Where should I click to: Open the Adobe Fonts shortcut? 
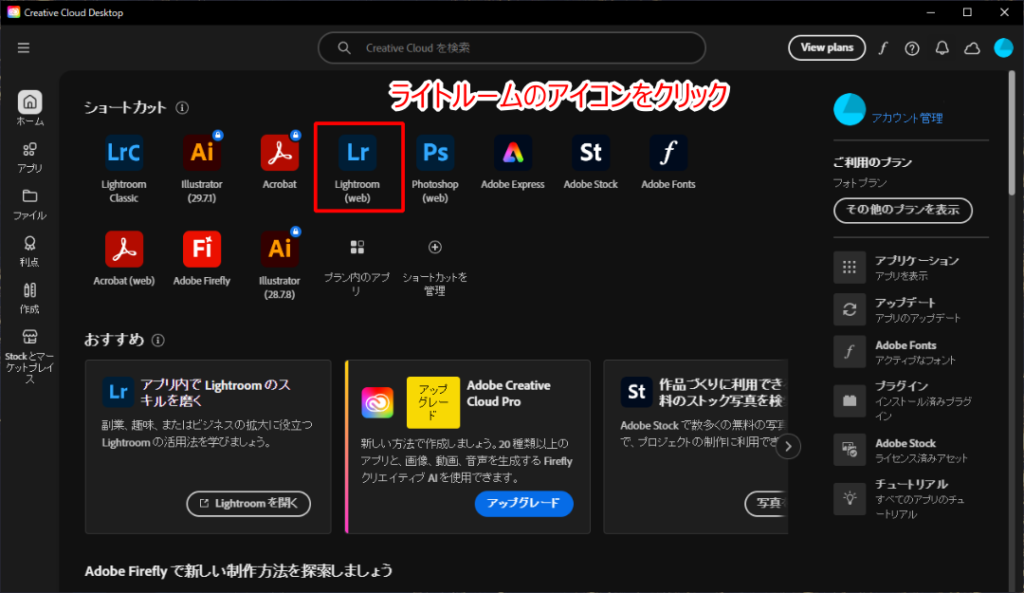[x=668, y=162]
